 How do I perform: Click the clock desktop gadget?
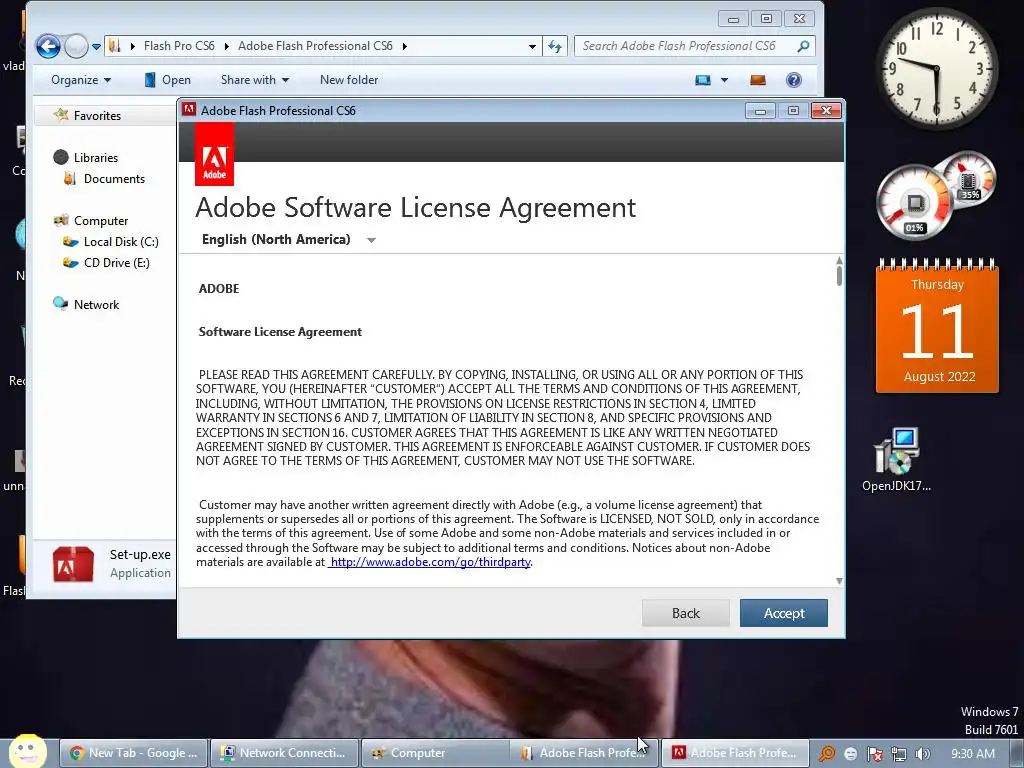click(935, 67)
